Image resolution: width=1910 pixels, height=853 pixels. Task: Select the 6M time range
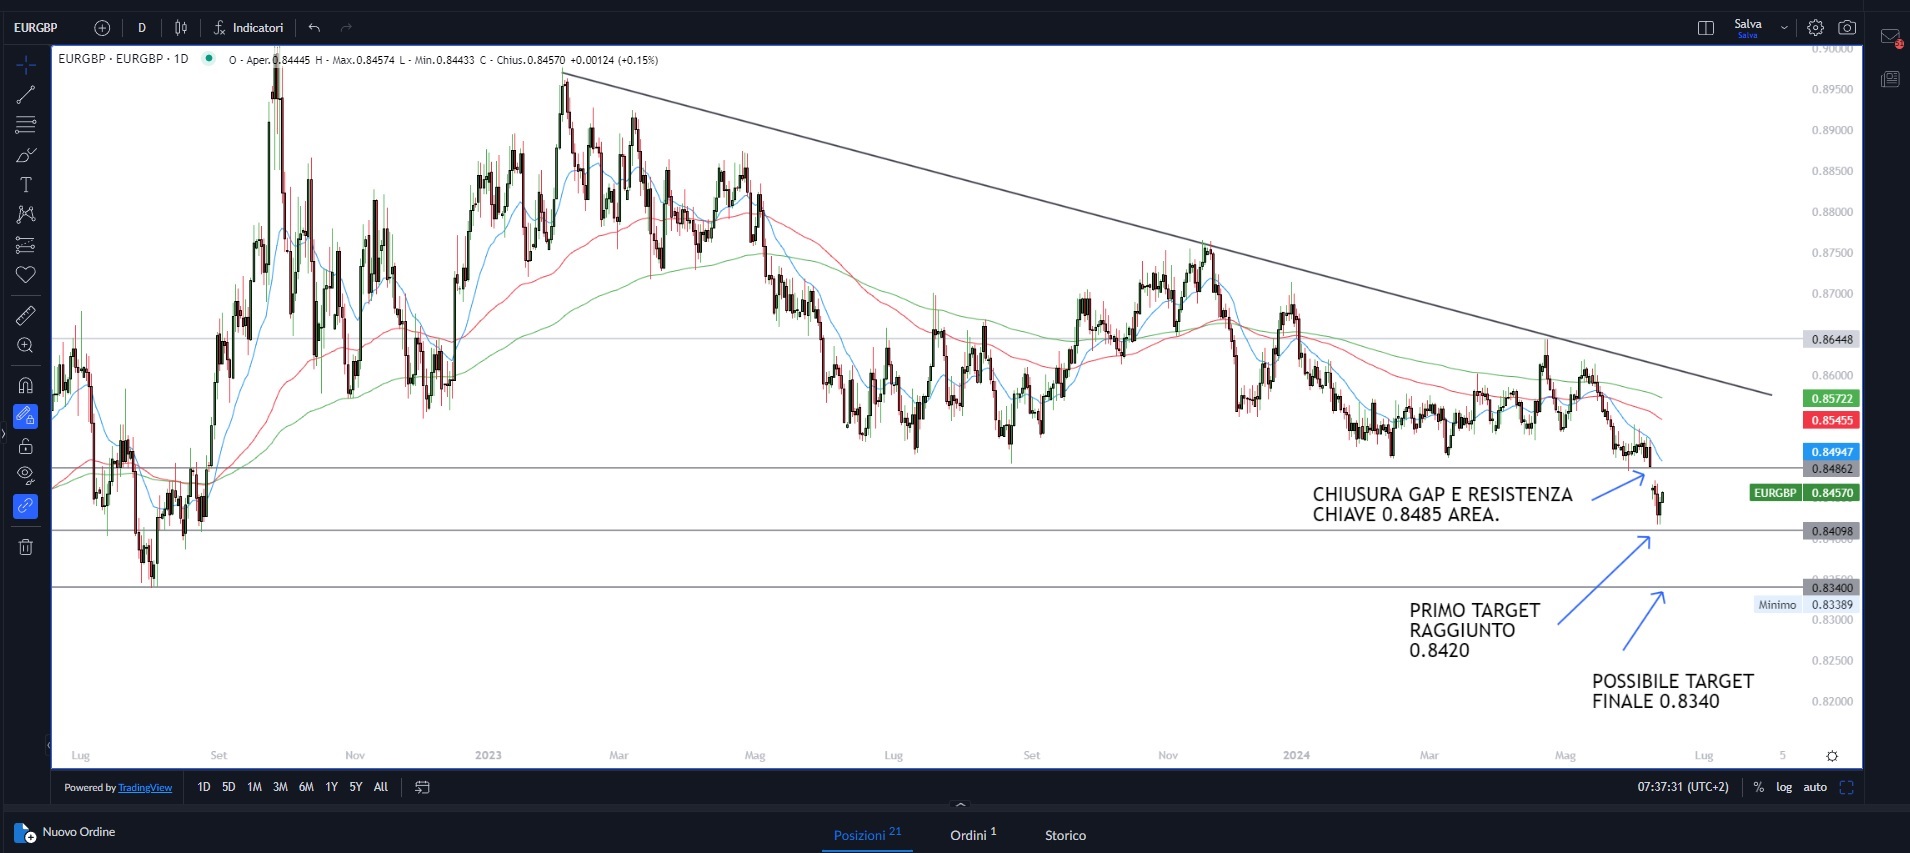(306, 787)
